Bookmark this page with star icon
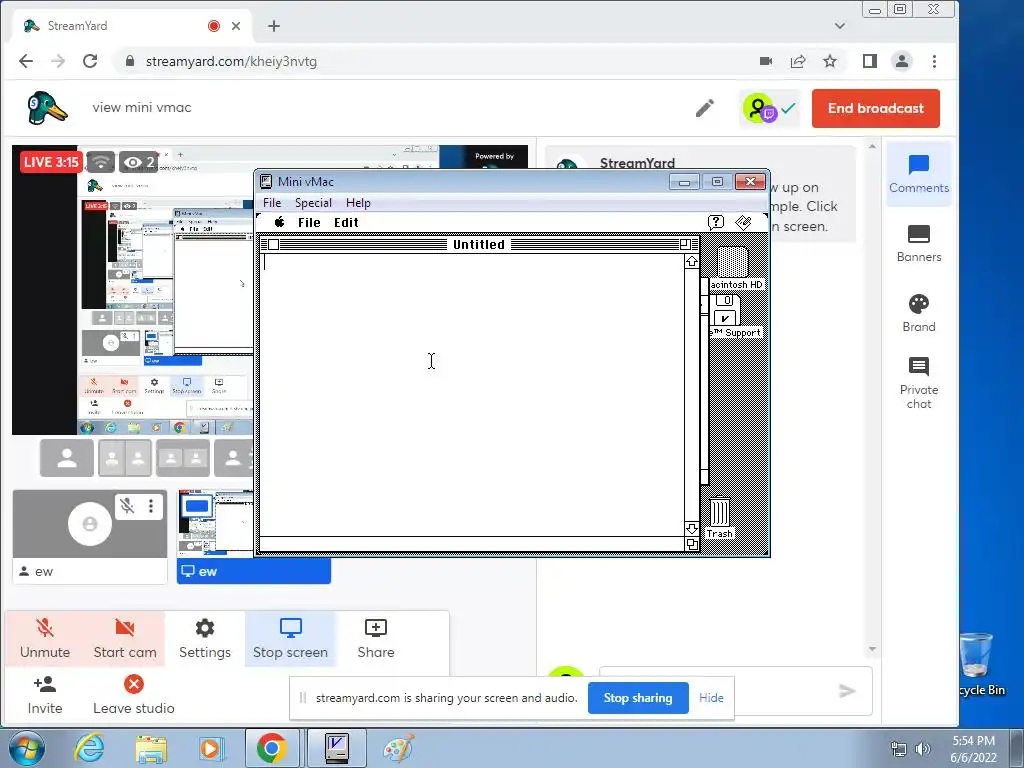Viewport: 1024px width, 768px height. pos(829,61)
